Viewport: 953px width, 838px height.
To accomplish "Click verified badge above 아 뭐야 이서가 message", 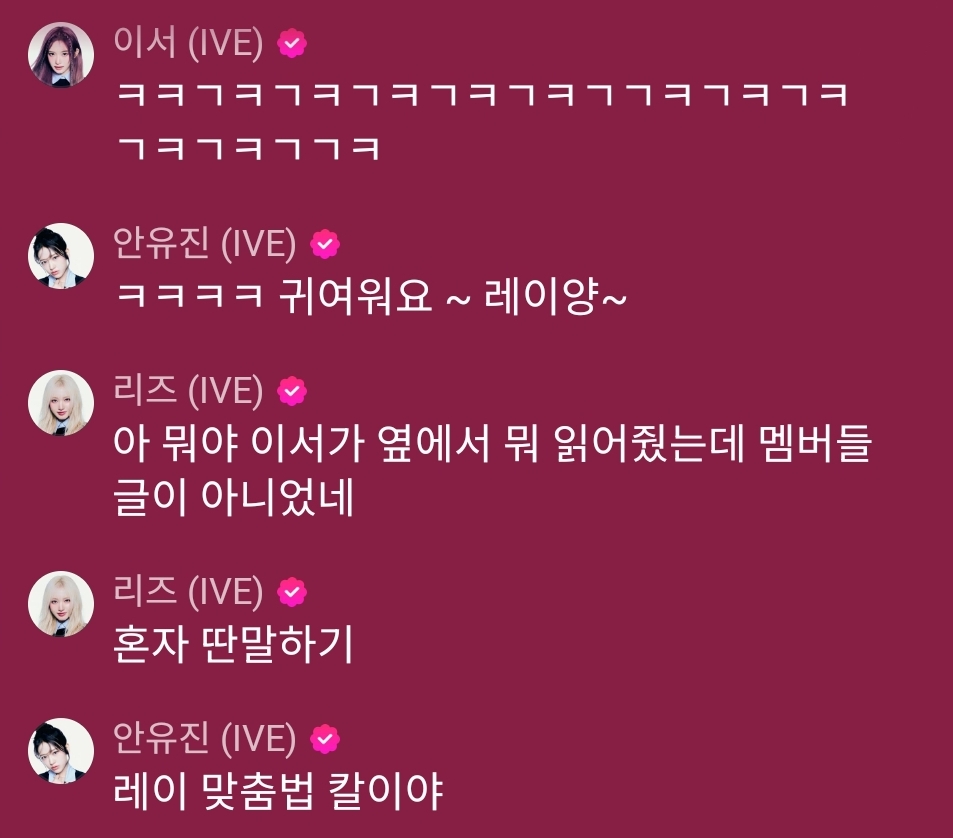I will [292, 391].
